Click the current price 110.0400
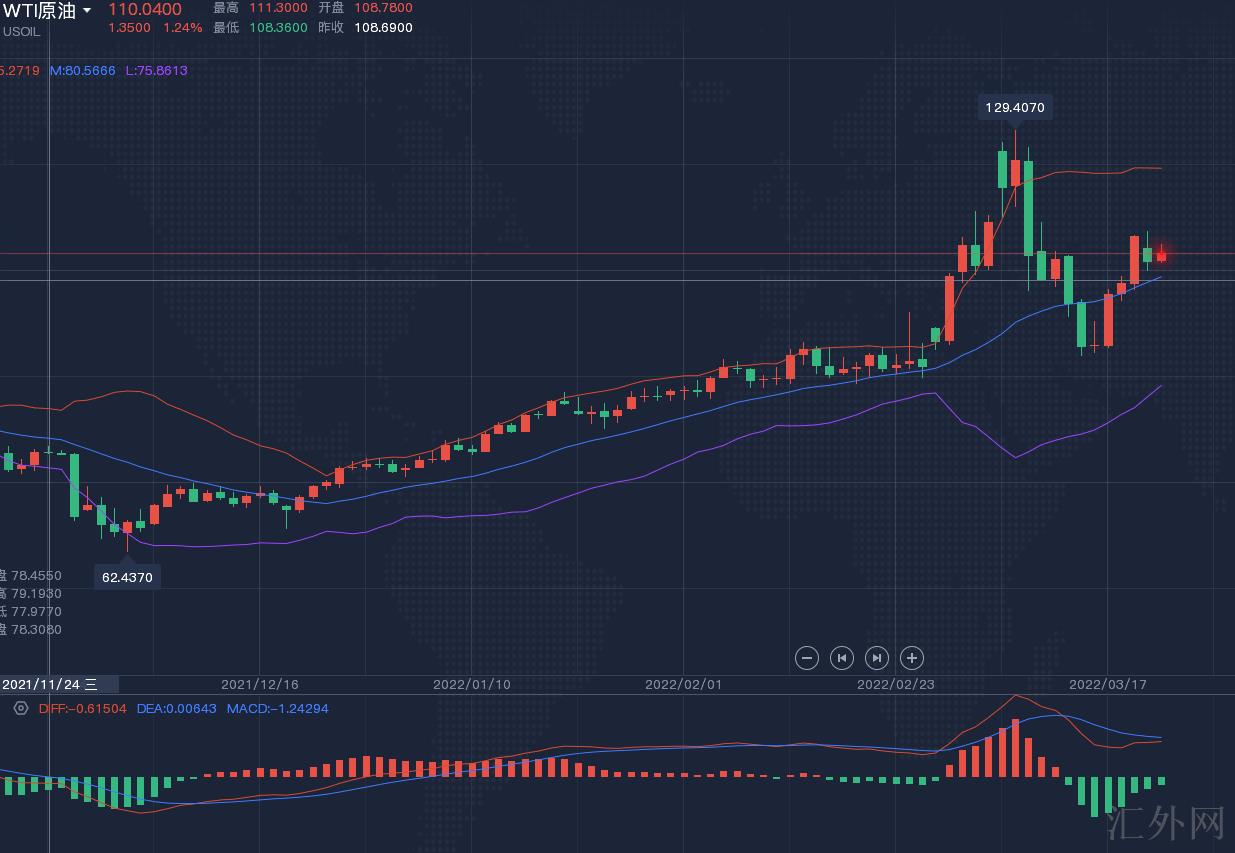 145,10
